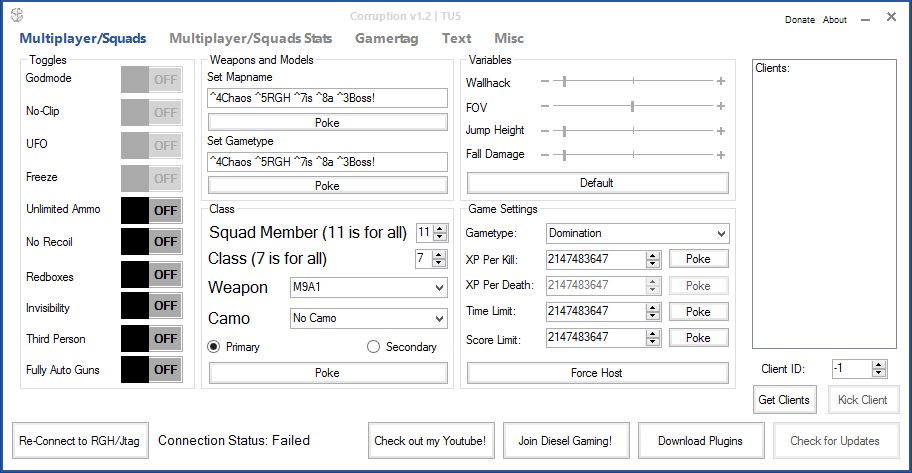Toggle the Unlimited Ammo switch
Image resolution: width=912 pixels, height=473 pixels.
point(151,210)
